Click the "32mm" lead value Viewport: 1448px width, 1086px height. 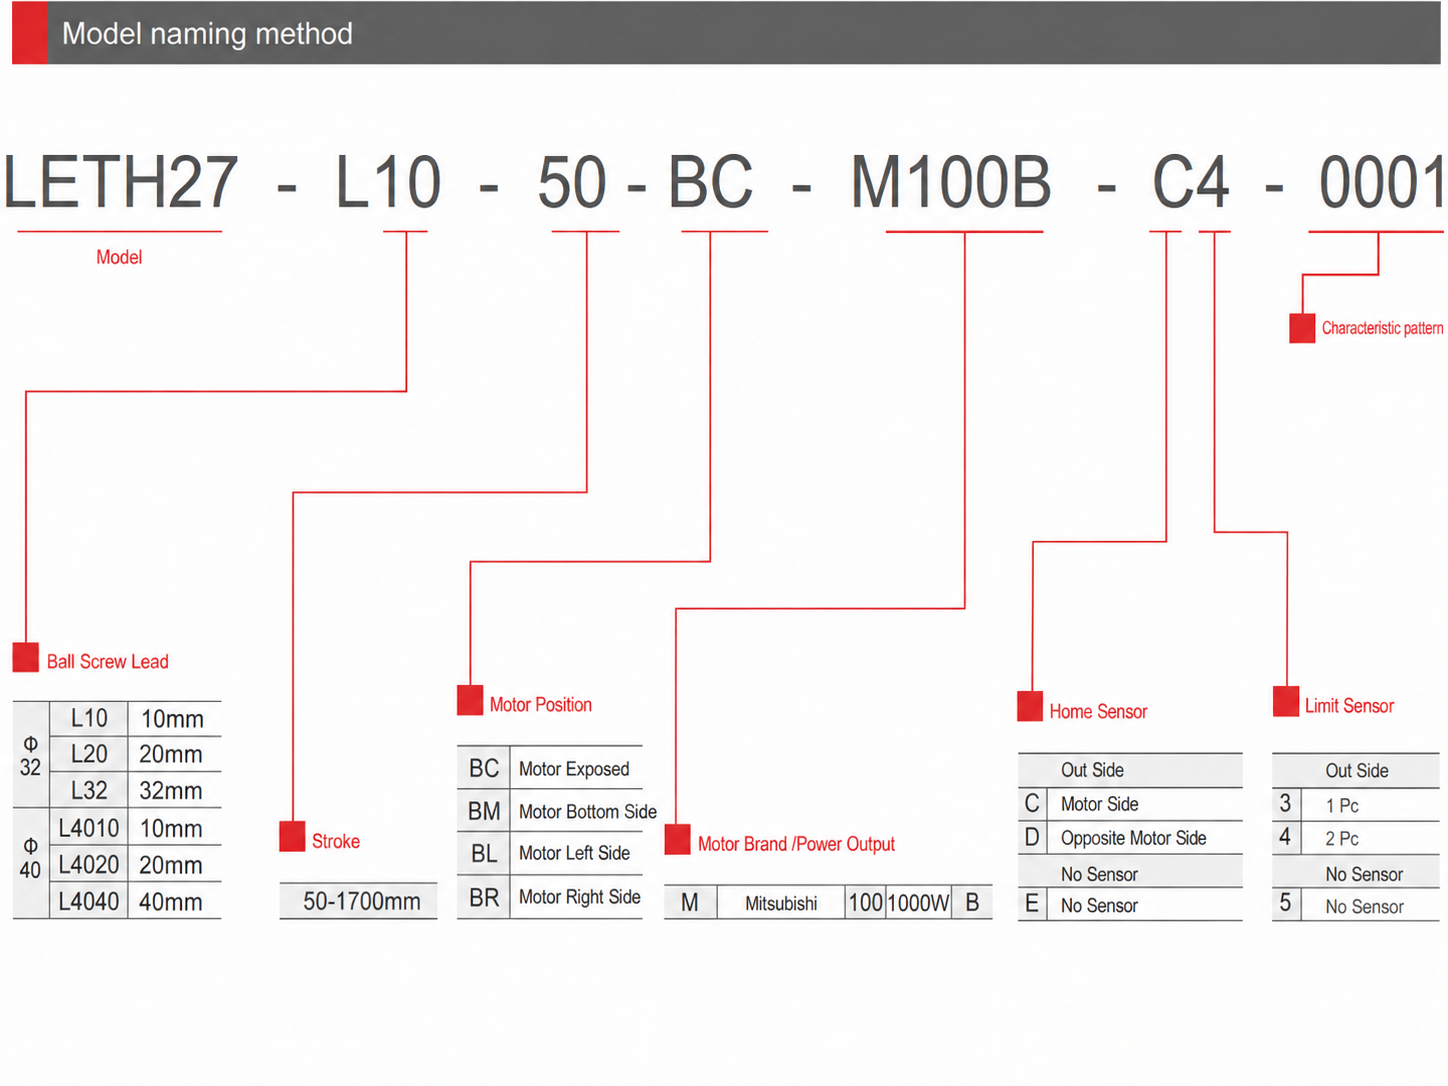tap(171, 790)
